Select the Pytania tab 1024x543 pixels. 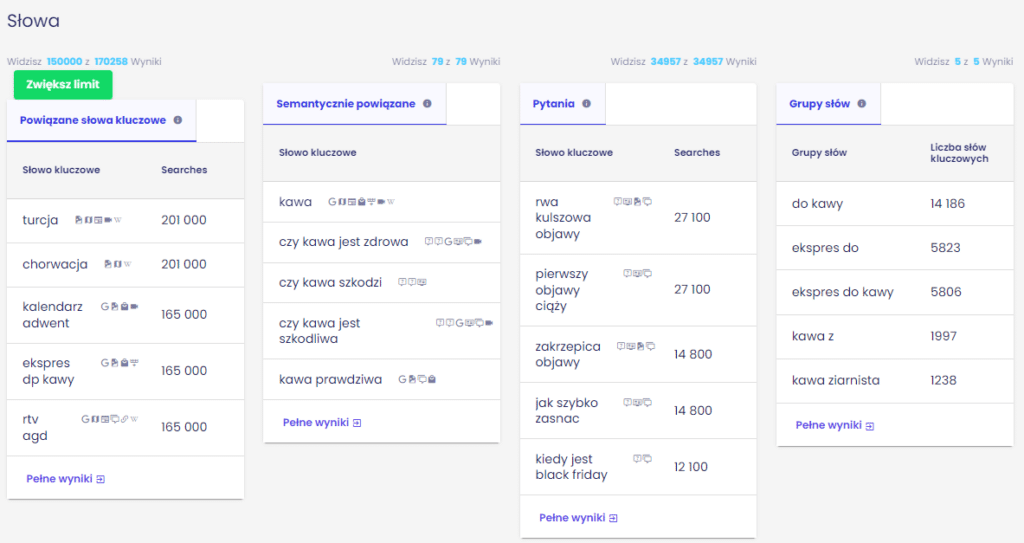click(562, 104)
